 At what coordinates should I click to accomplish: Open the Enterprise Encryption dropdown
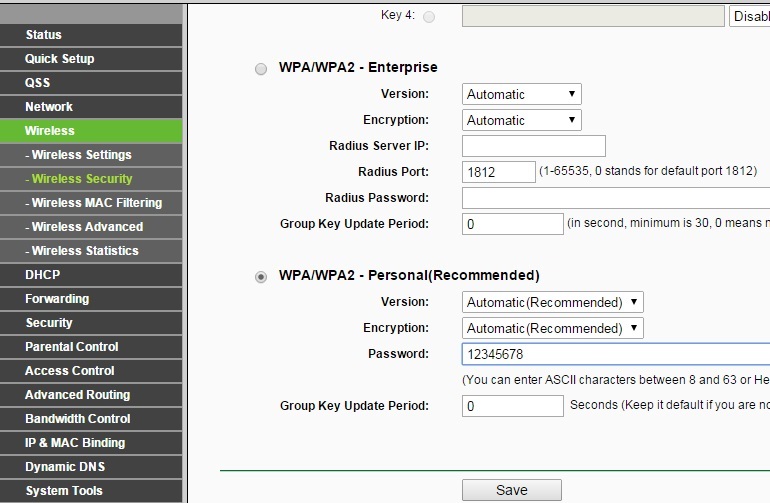pos(522,120)
